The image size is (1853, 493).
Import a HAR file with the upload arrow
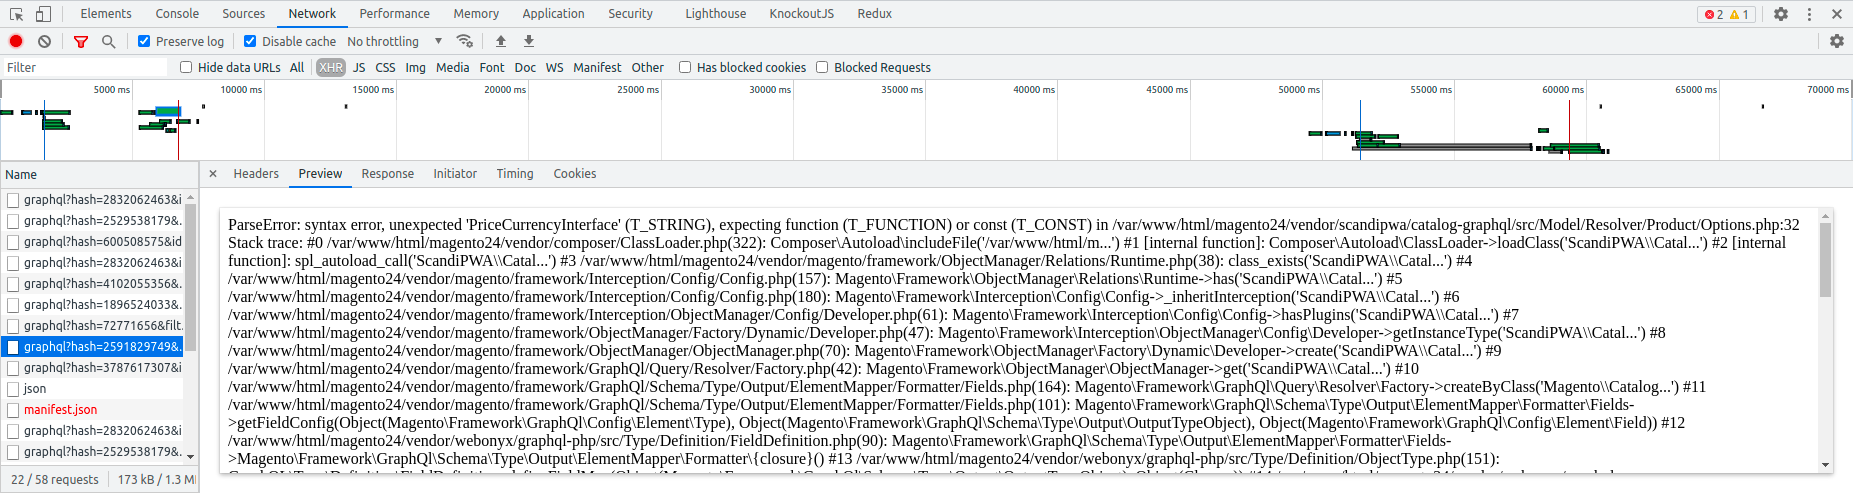(x=501, y=41)
